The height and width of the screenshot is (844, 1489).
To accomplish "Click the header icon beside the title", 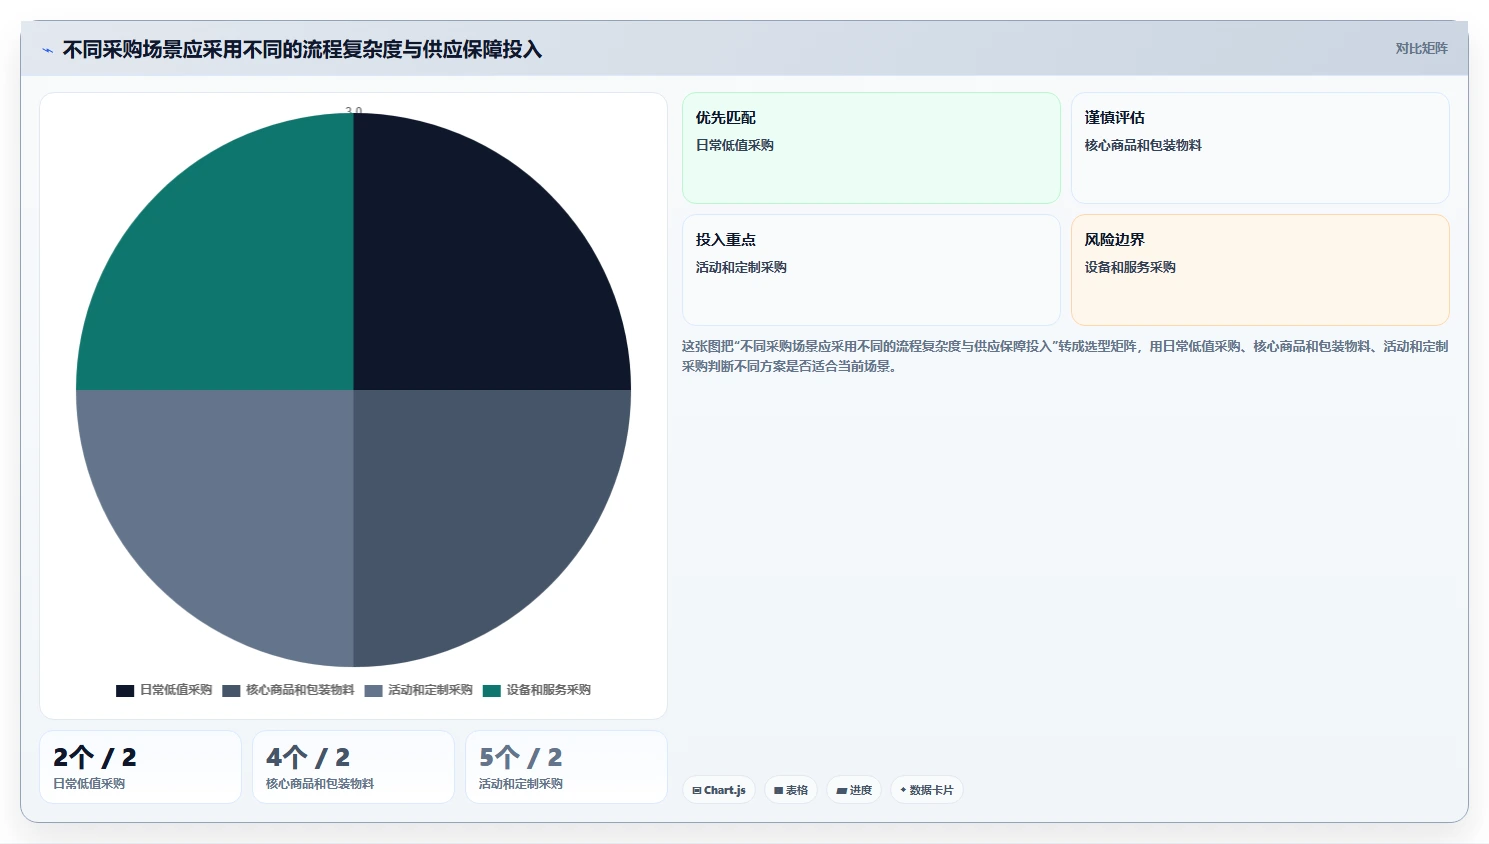I will (47, 50).
